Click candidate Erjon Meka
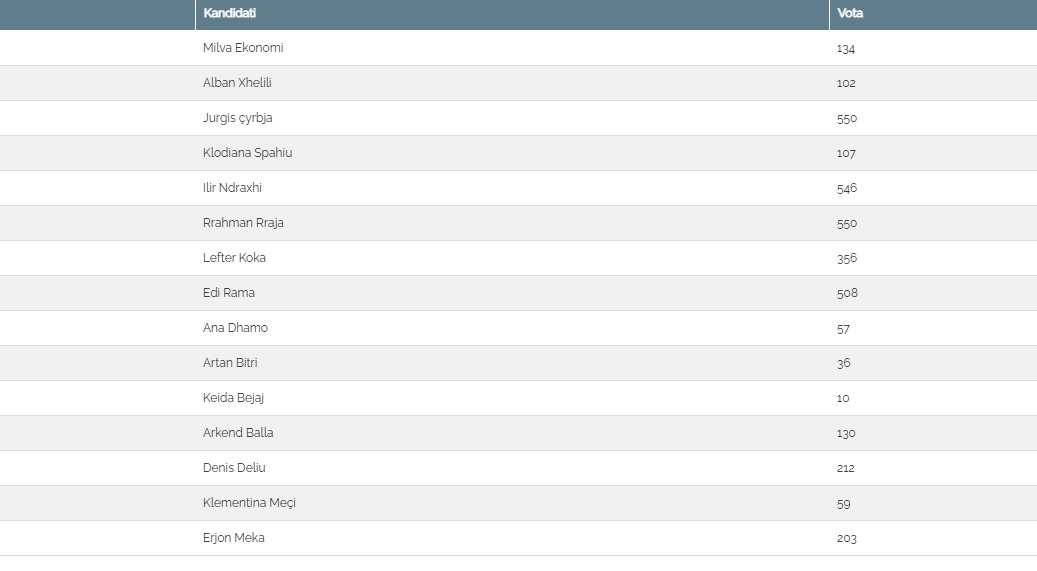The width and height of the screenshot is (1037, 571). click(233, 538)
